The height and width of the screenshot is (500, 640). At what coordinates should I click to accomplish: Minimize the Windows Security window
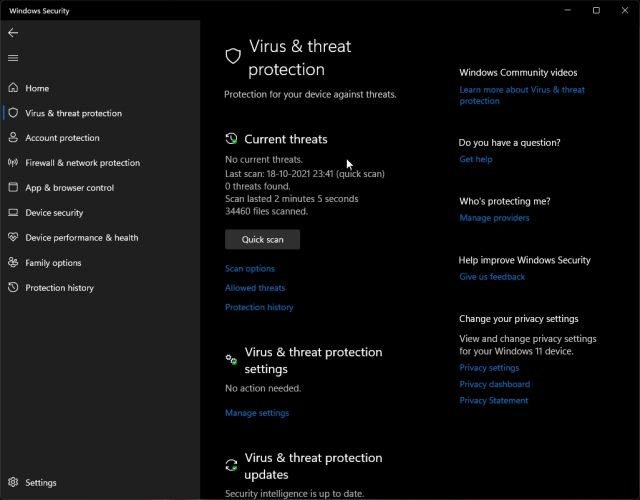[568, 10]
